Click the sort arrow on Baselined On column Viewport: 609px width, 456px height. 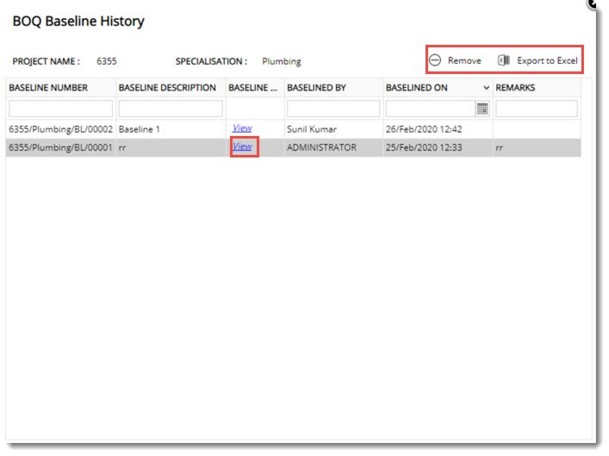(x=486, y=88)
